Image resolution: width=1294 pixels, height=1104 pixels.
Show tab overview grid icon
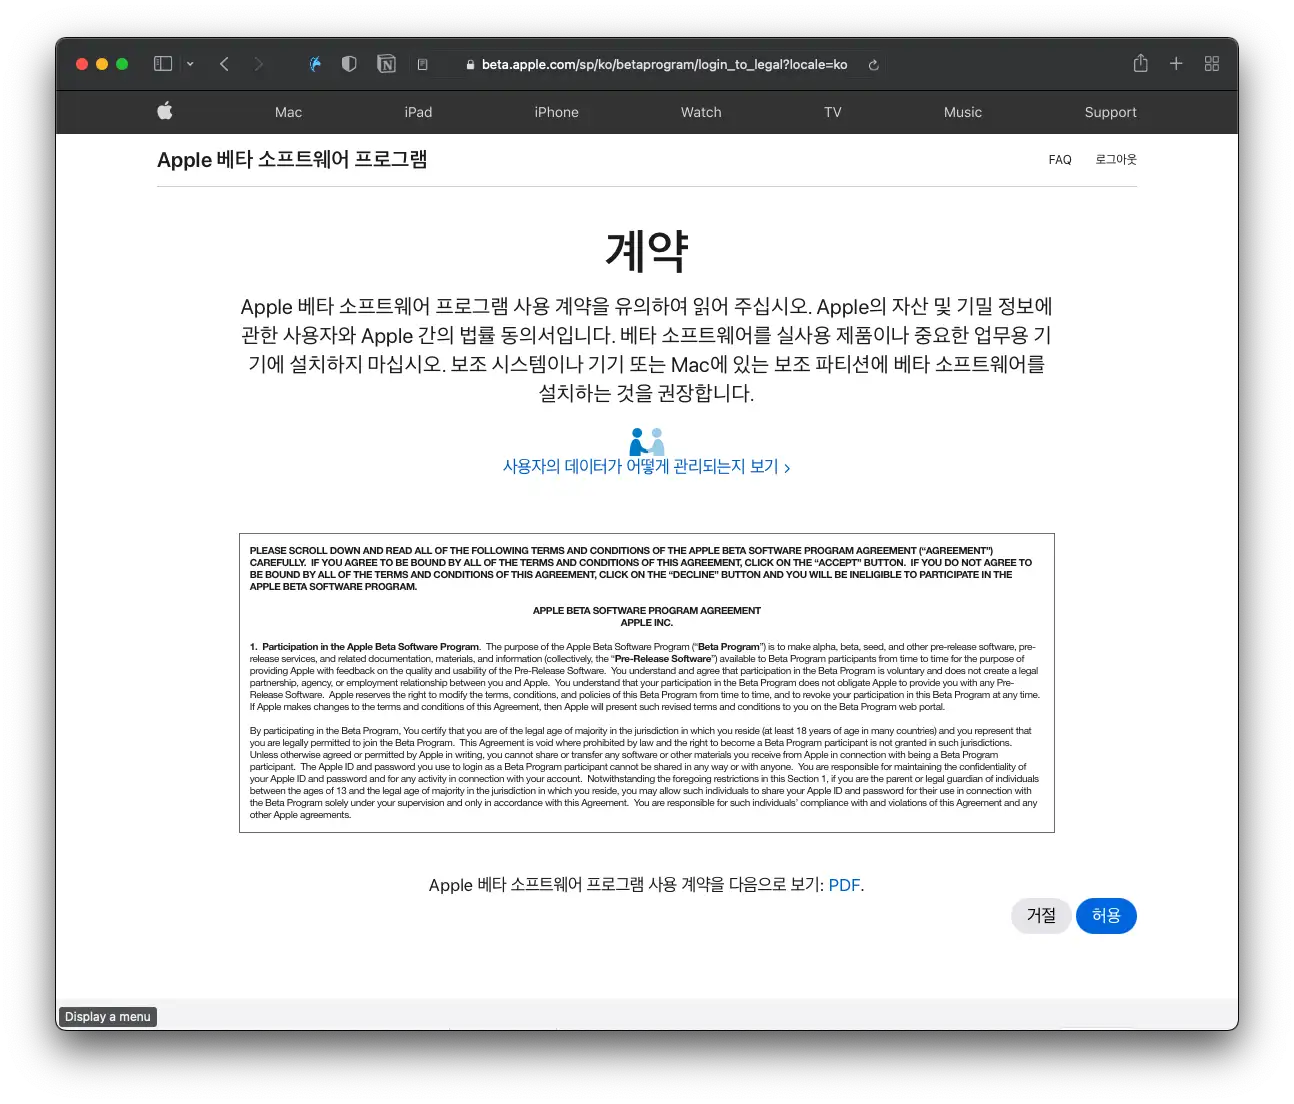pyautogui.click(x=1212, y=64)
